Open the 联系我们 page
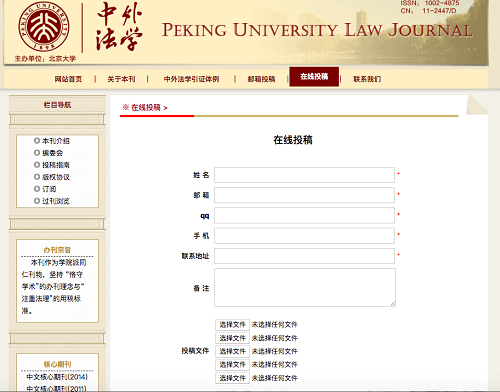500x392 pixels. pos(367,79)
